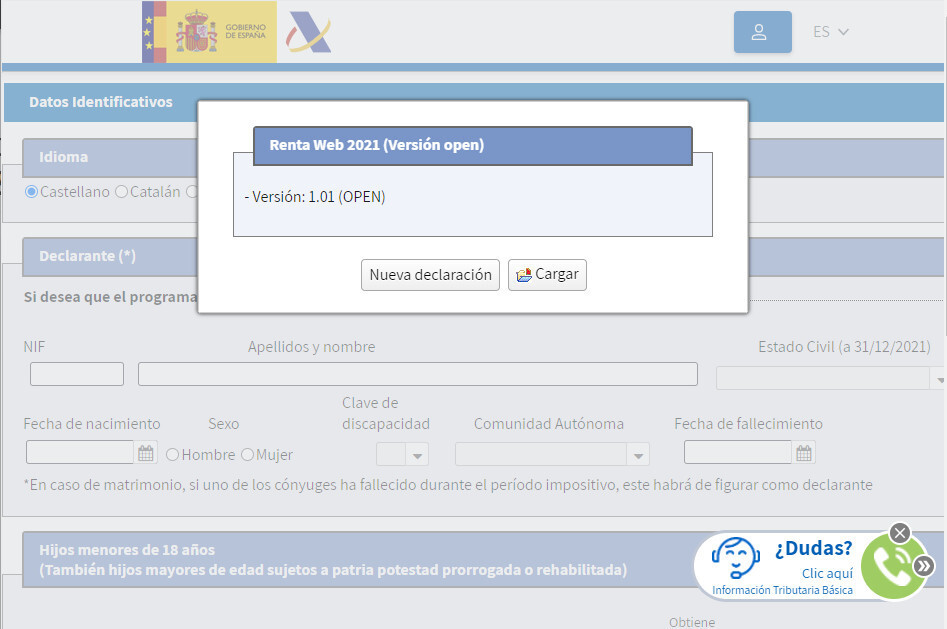This screenshot has width=947, height=629.
Task: Open the birth date calendar picker
Action: tap(146, 453)
